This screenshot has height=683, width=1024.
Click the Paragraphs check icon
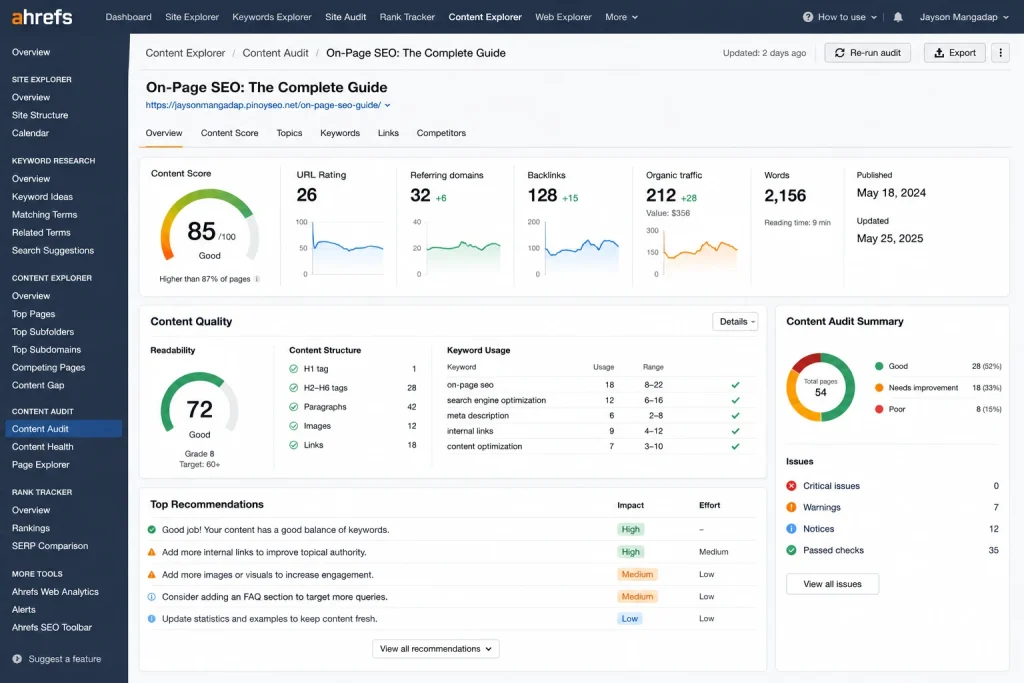(x=293, y=407)
